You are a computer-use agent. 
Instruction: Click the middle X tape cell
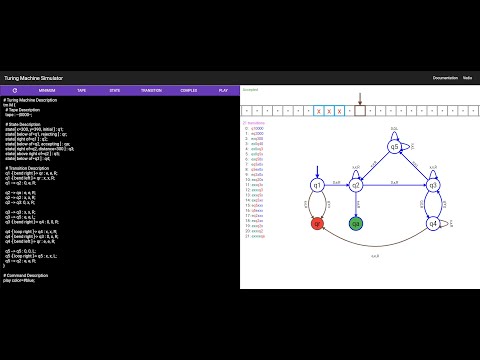tap(329, 111)
